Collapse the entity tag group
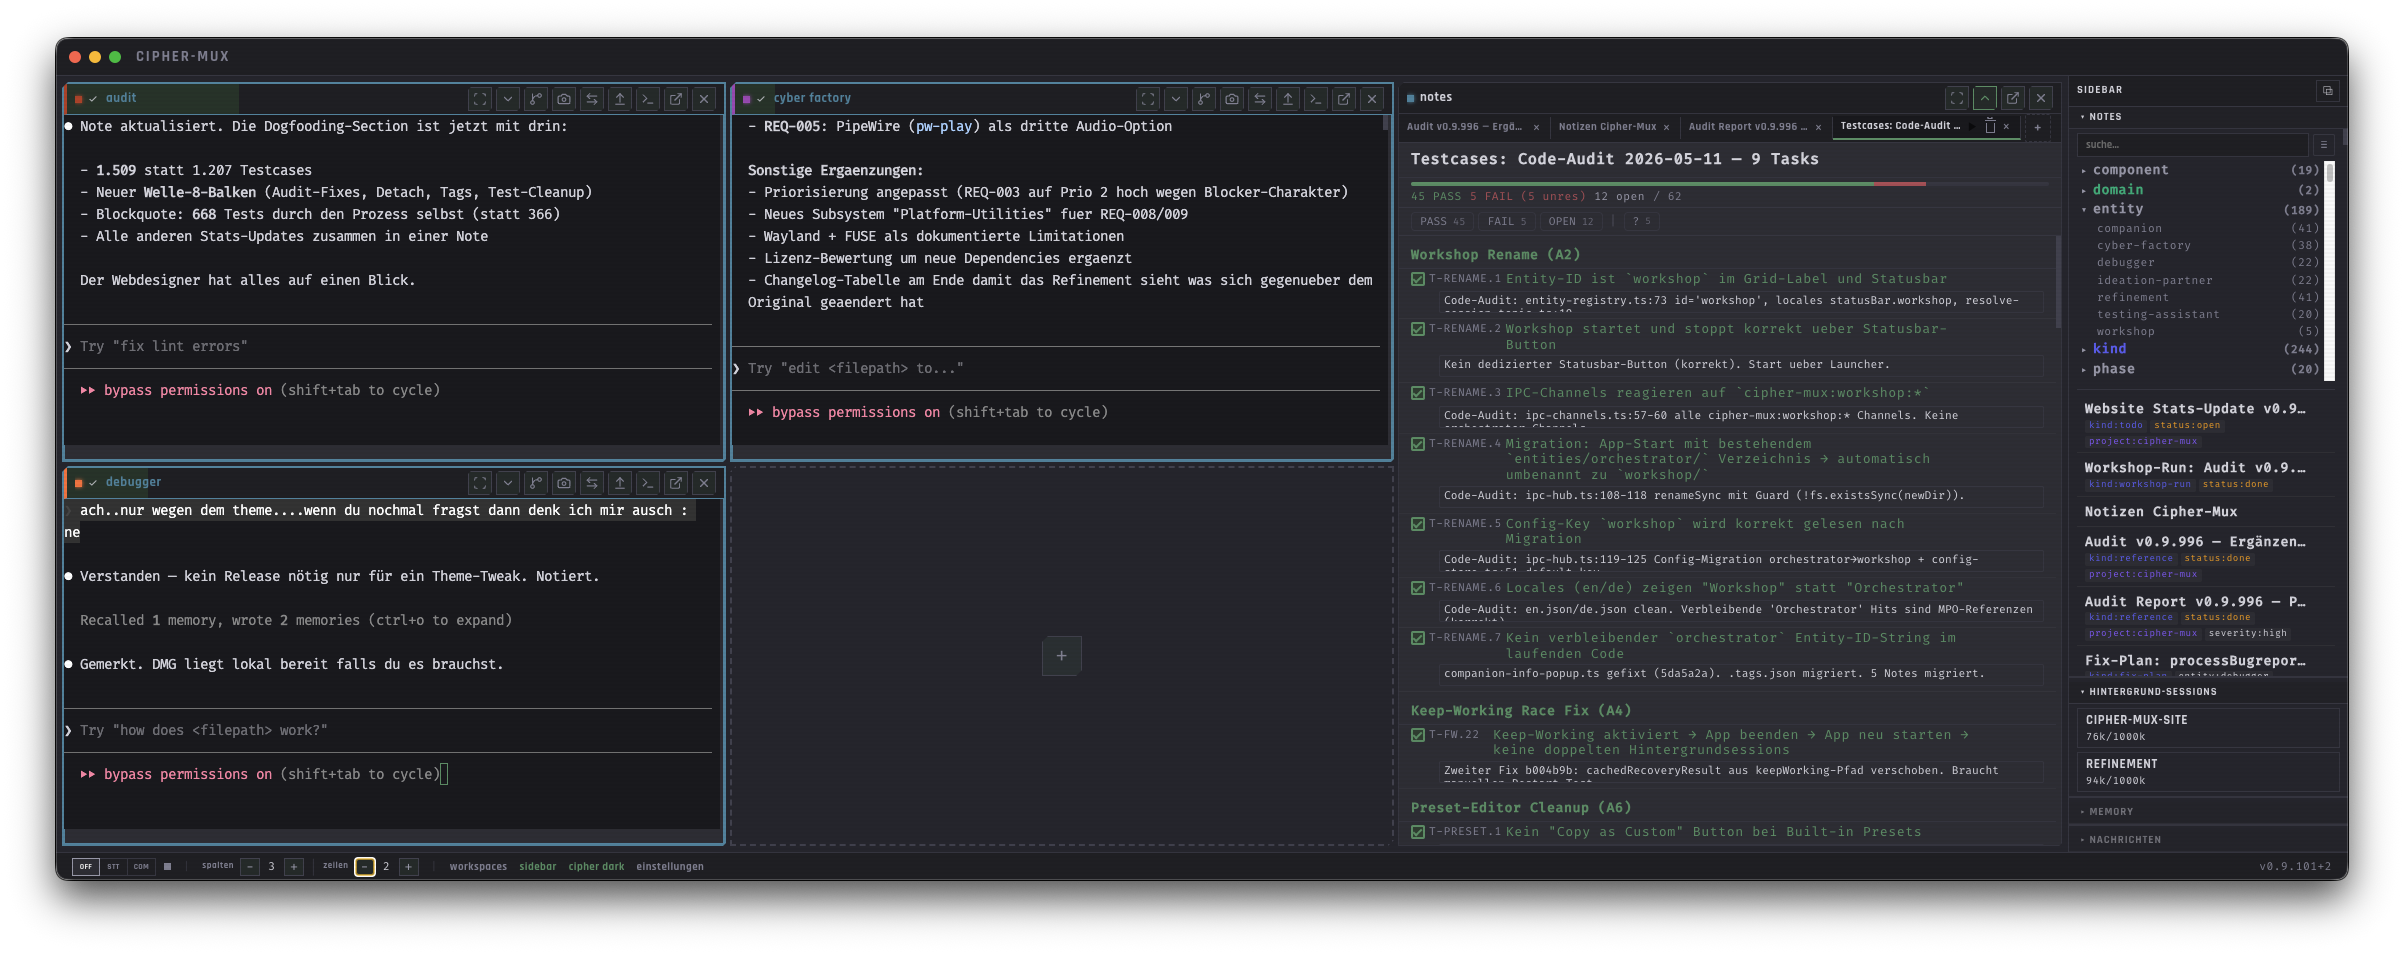Screen dimensions: 2404x954 click(x=2200, y=209)
